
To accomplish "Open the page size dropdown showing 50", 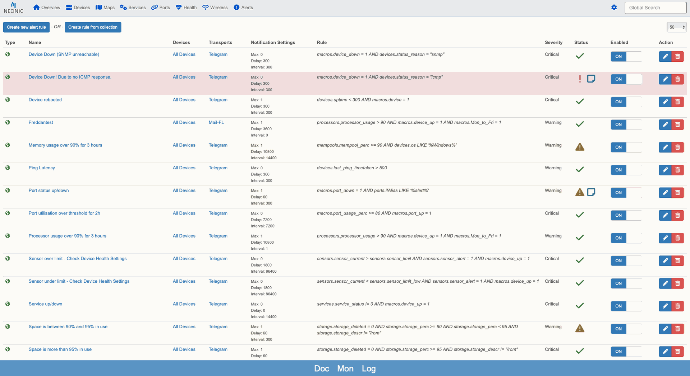I will click(677, 27).
